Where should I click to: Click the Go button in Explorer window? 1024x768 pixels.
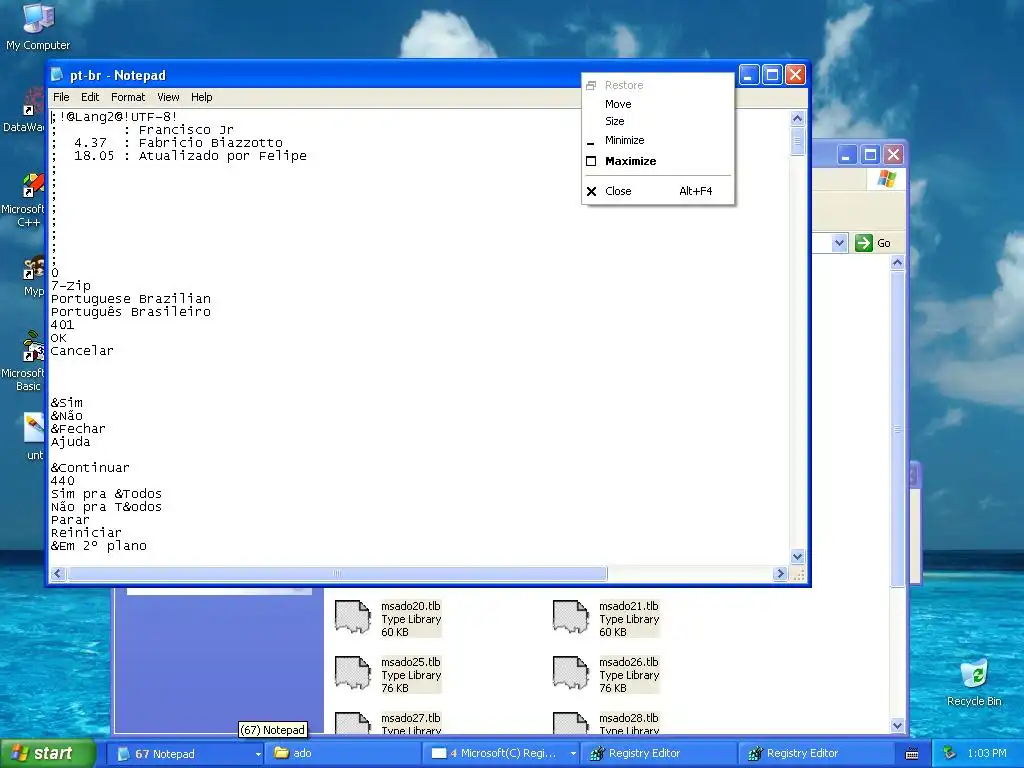coord(874,243)
